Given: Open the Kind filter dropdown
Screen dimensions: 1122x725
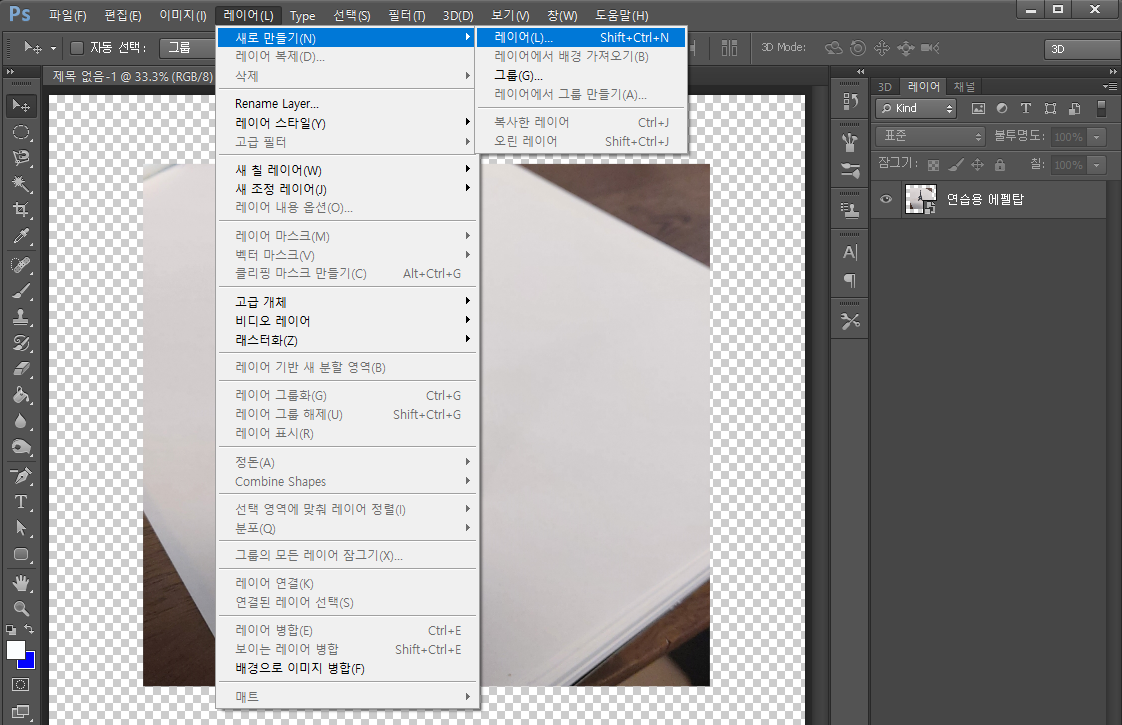Looking at the screenshot, I should point(916,108).
